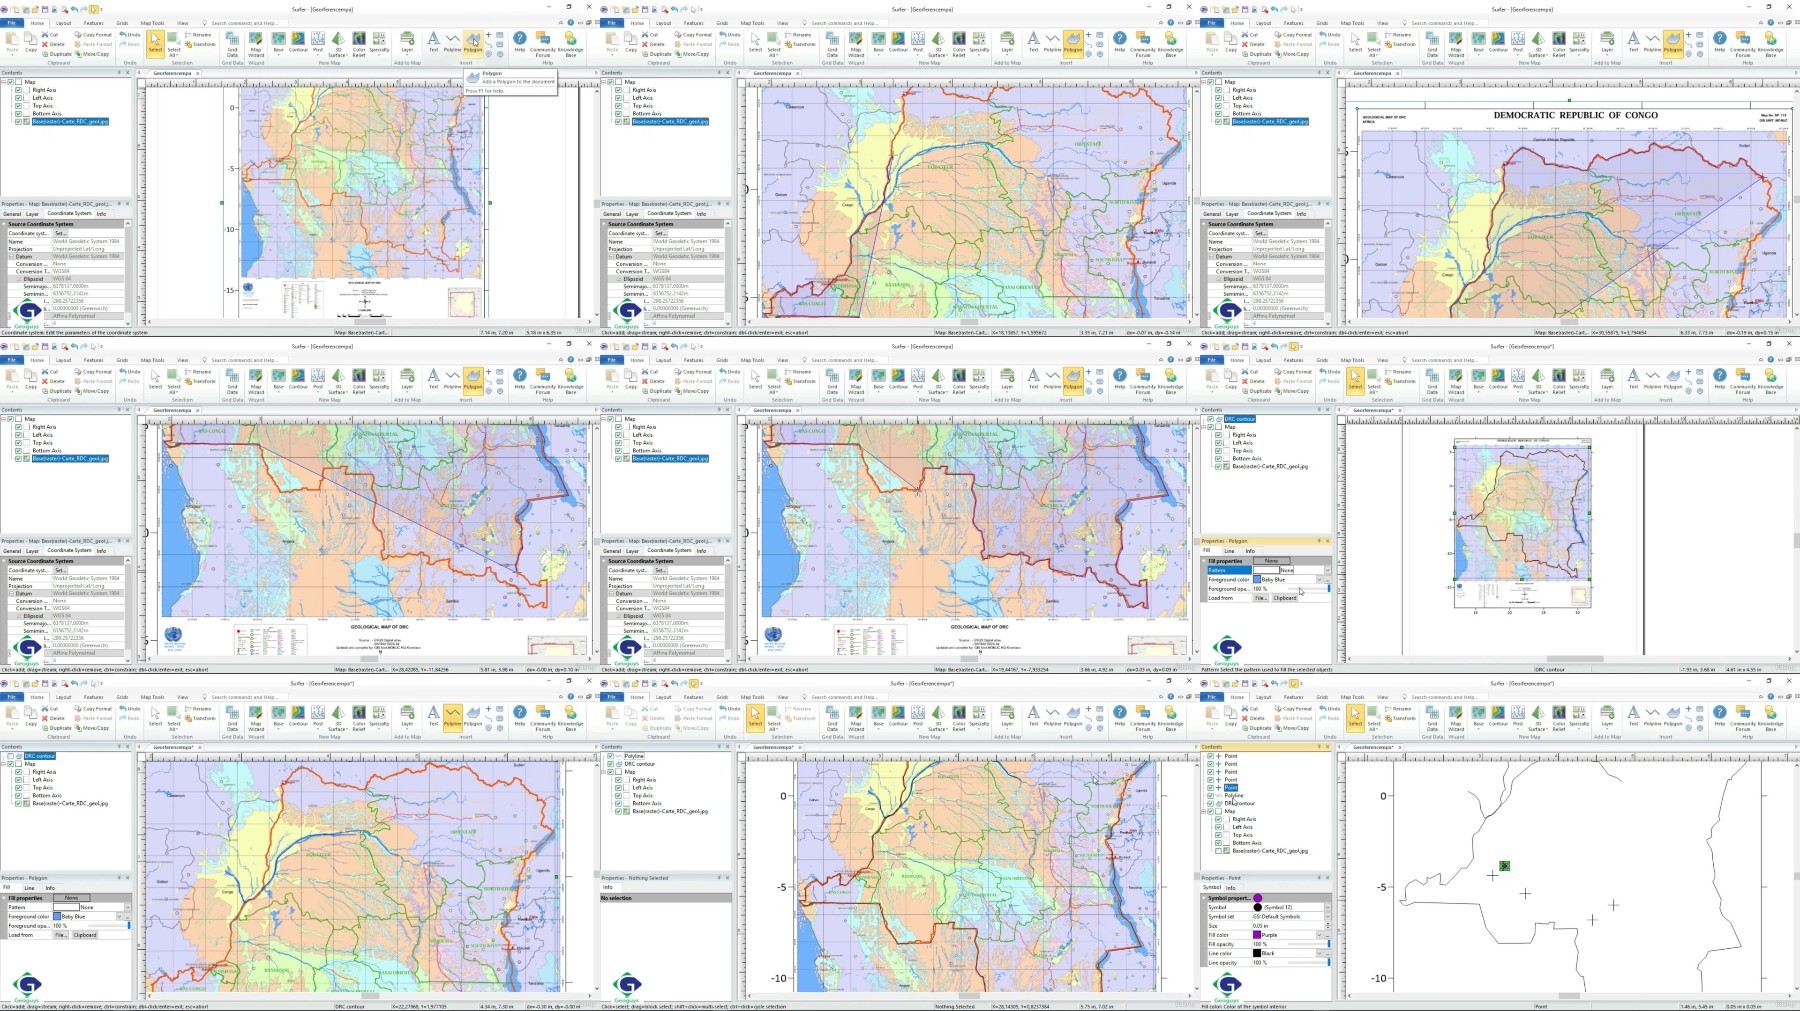Click Layer icon in the Properties - Point window
The image size is (1800, 1011).
click(1607, 716)
